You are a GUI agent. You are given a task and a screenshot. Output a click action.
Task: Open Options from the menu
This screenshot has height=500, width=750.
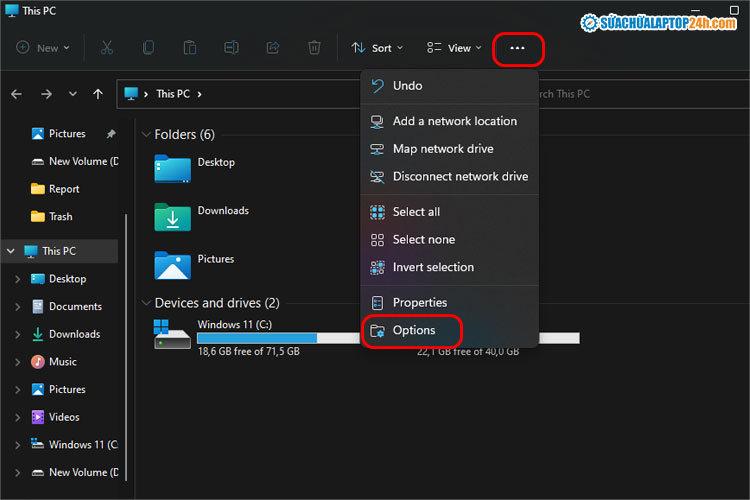[x=450, y=331]
